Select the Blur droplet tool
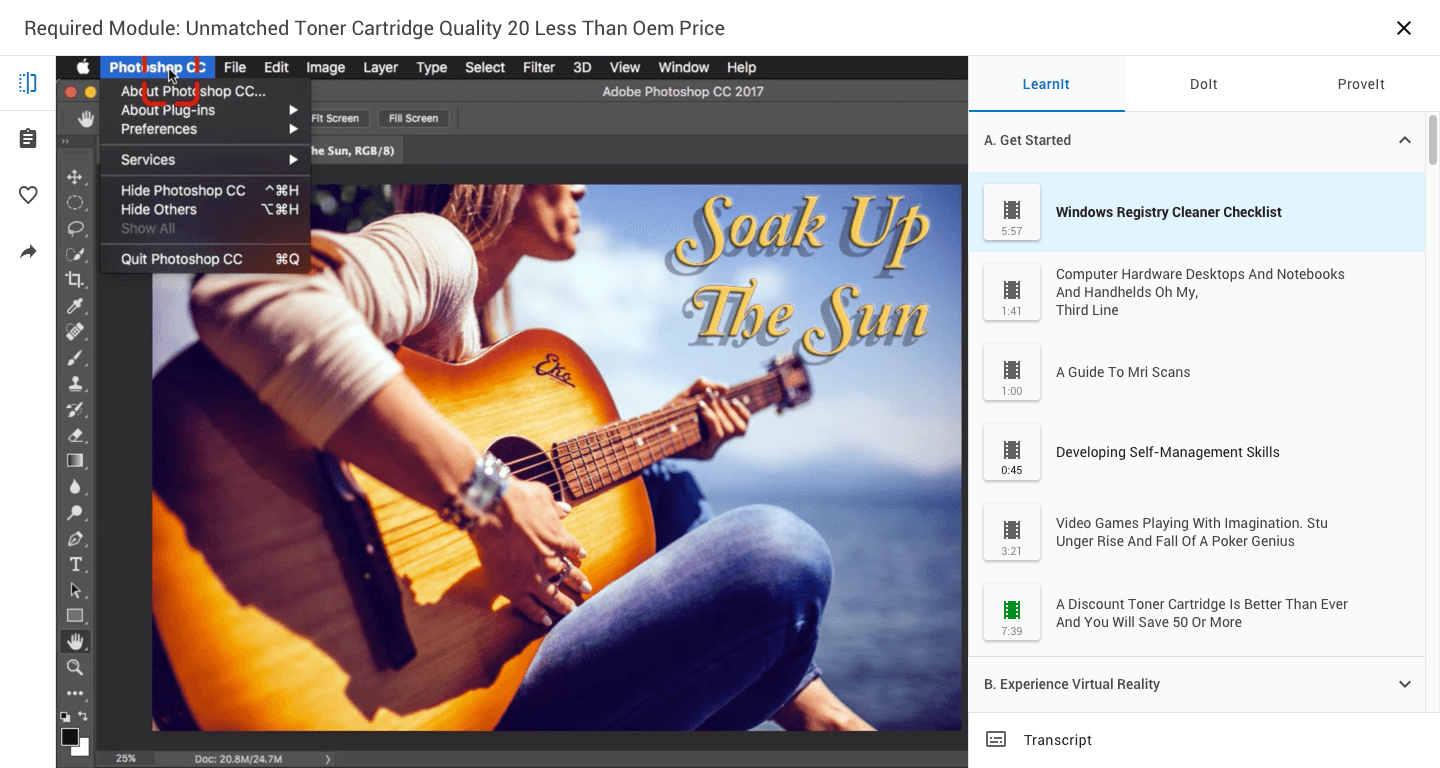The height and width of the screenshot is (768, 1440). pyautogui.click(x=75, y=487)
